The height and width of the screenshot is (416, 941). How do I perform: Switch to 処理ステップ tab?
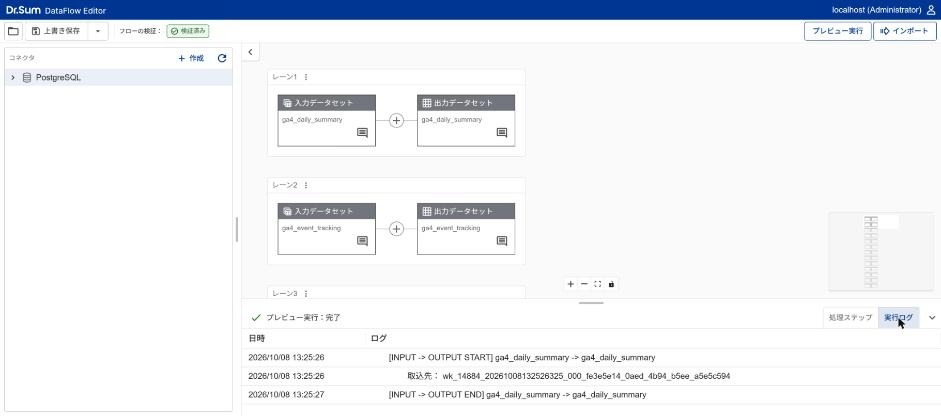(850, 318)
